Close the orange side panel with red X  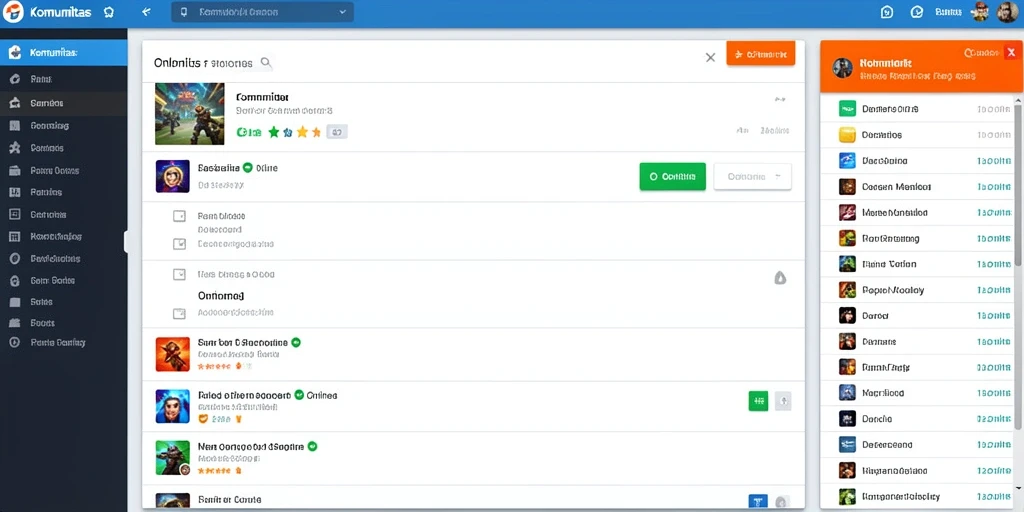point(1011,52)
